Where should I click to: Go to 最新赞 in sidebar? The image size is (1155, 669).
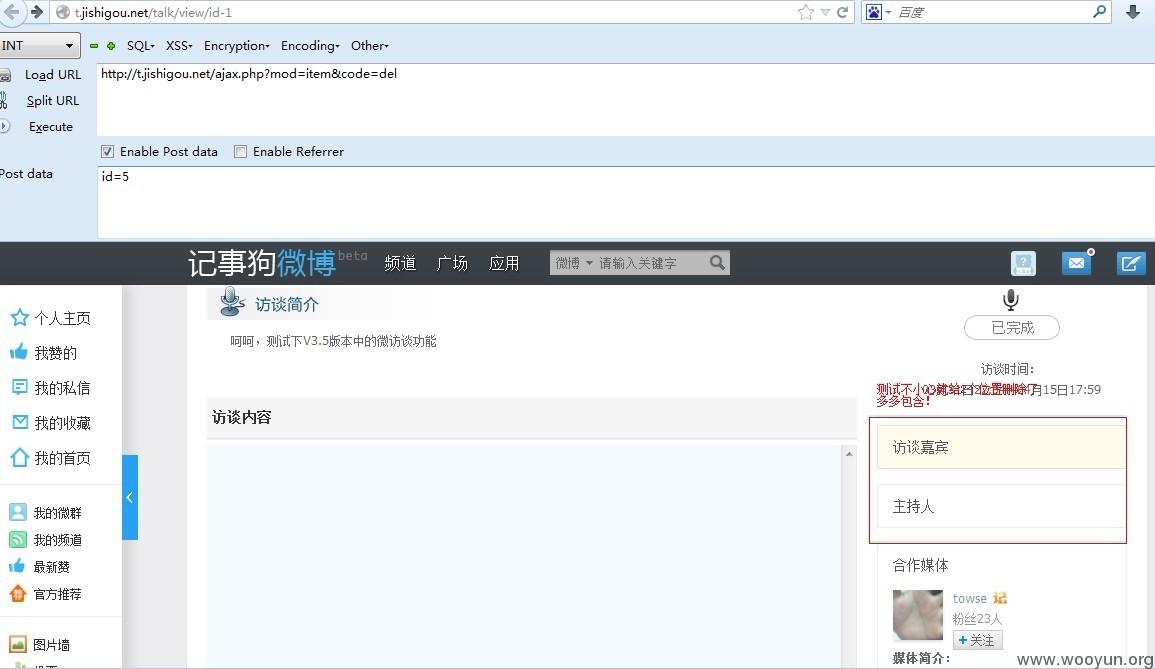pyautogui.click(x=52, y=567)
